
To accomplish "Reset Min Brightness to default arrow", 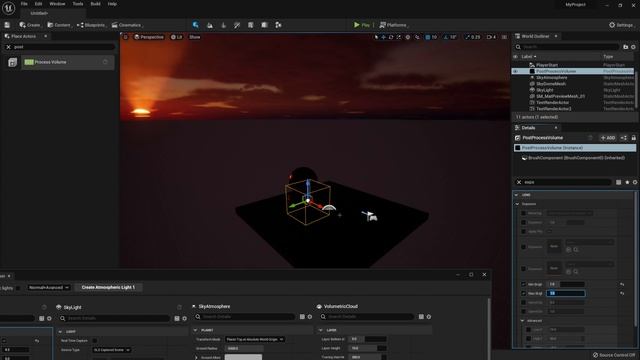I will click(x=622, y=284).
